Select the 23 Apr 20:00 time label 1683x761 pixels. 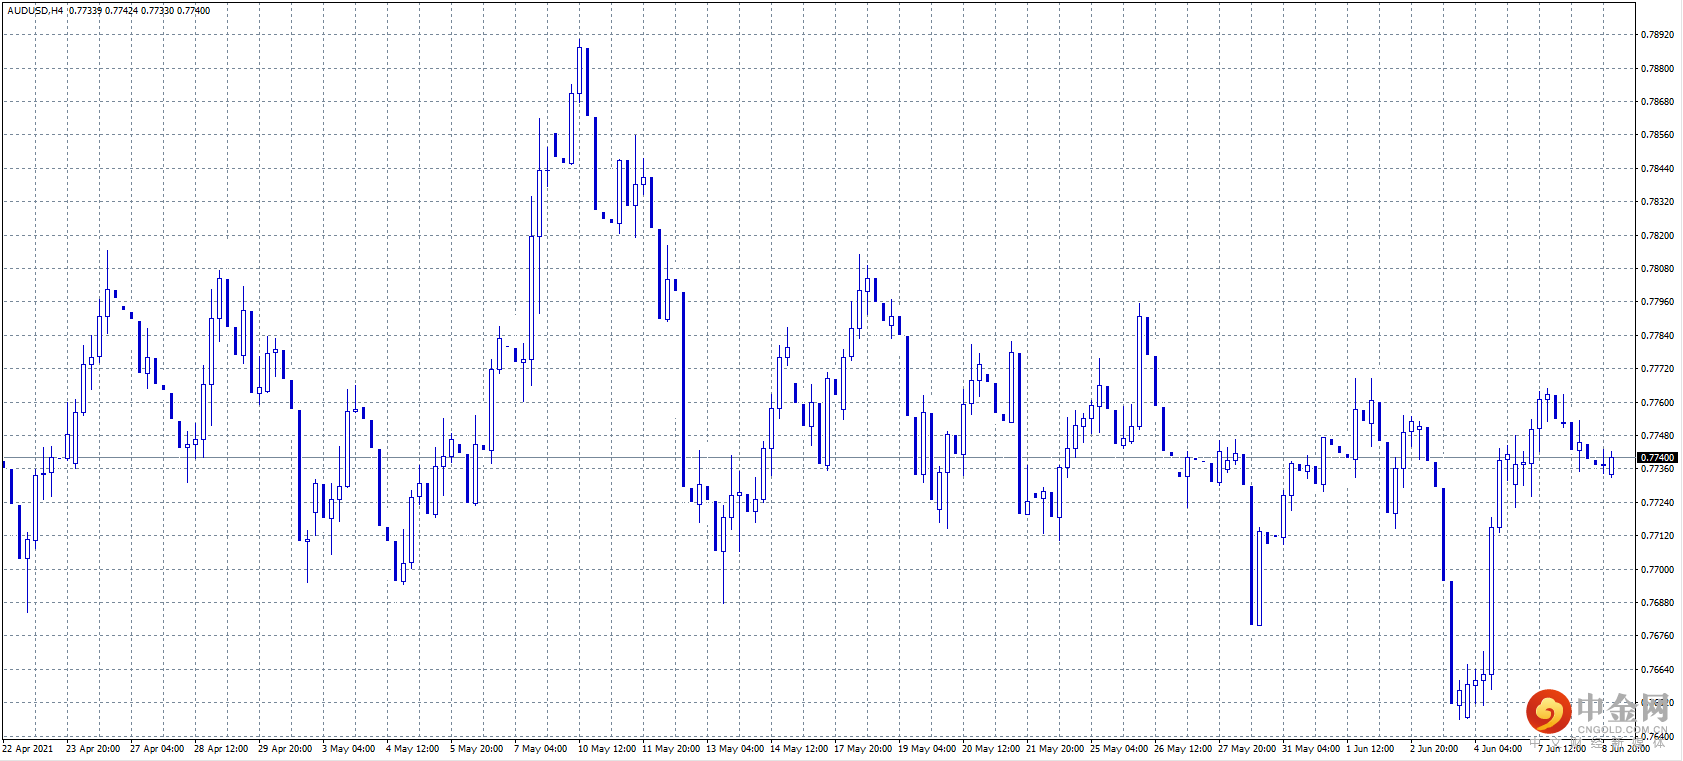click(x=93, y=749)
